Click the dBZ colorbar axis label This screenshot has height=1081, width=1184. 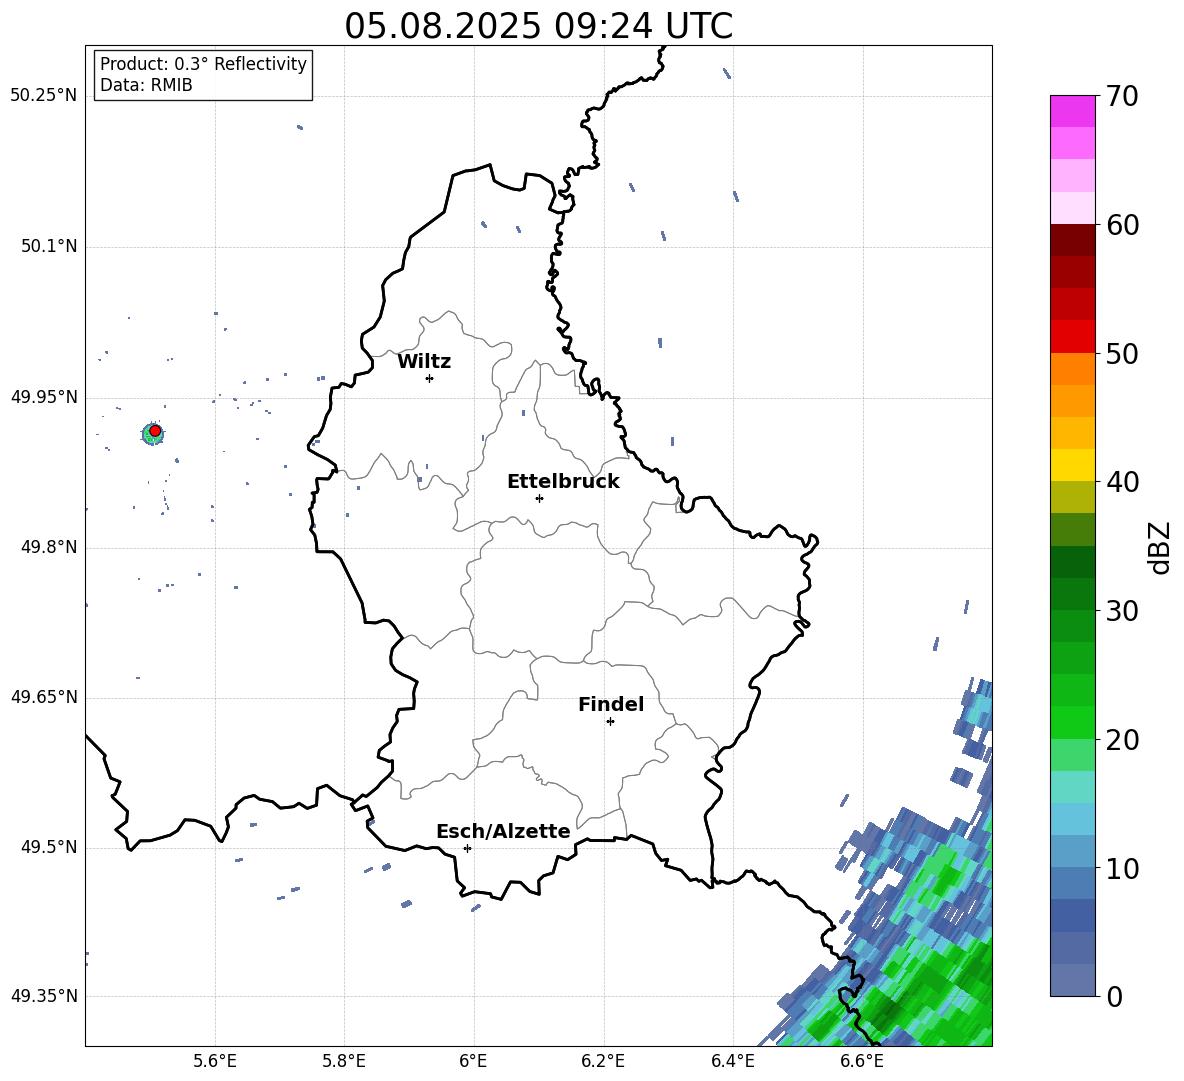[x=1161, y=547]
